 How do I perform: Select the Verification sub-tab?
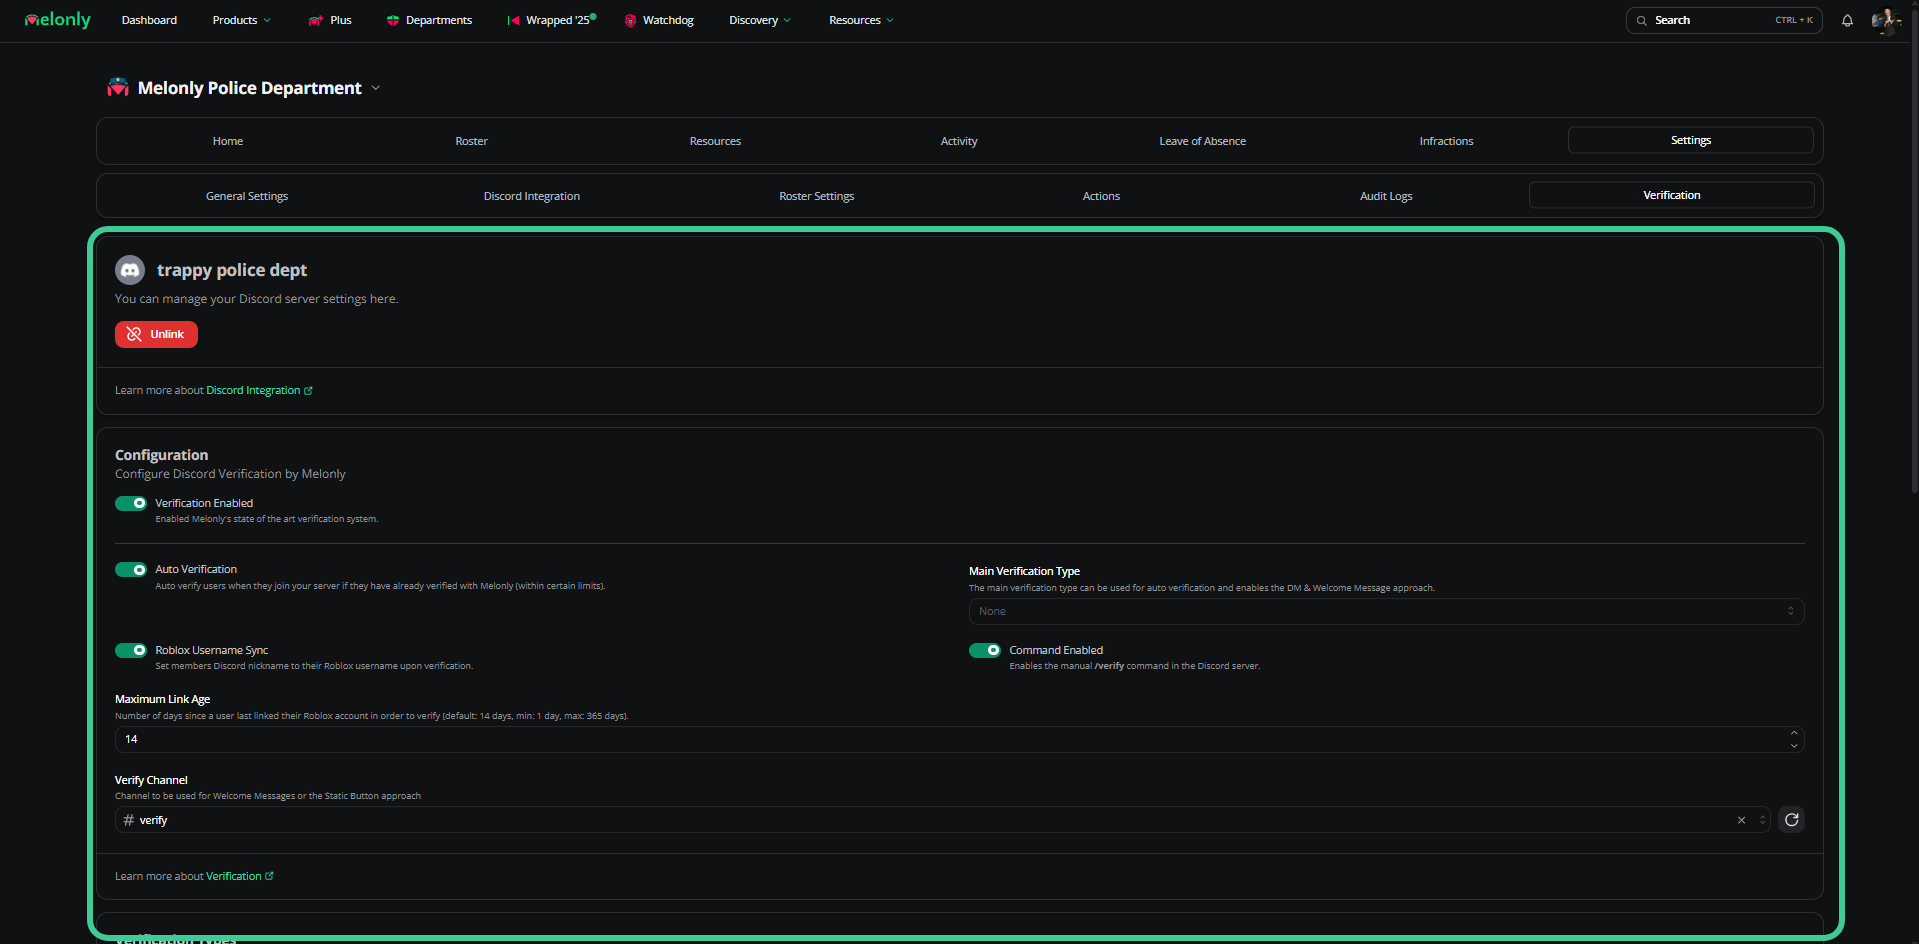point(1672,195)
